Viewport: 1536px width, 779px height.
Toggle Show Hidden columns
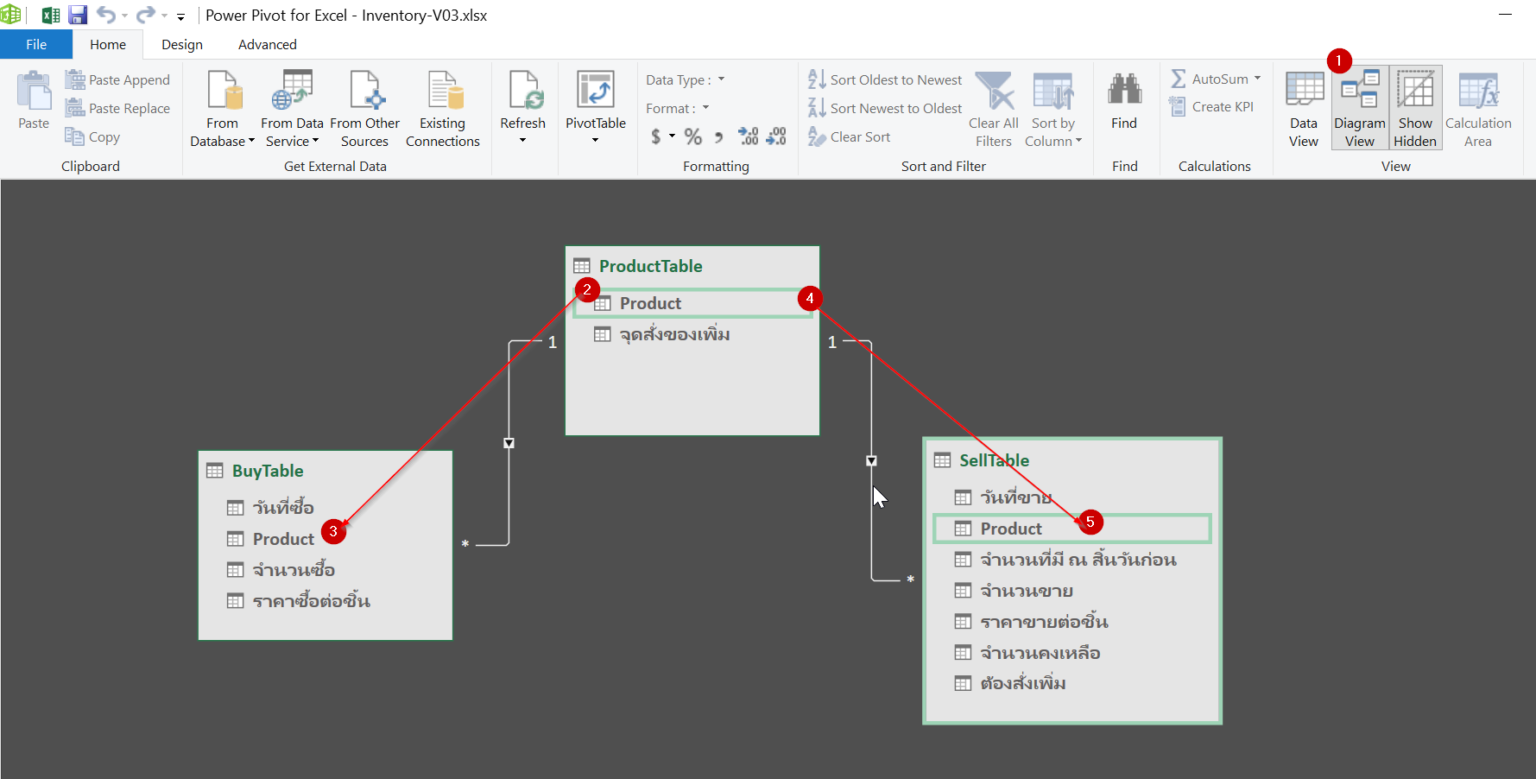pyautogui.click(x=1415, y=108)
